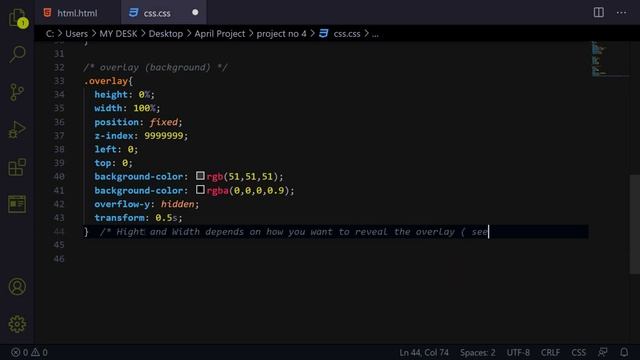
Task: Click the .overlay selector text
Action: pos(106,81)
